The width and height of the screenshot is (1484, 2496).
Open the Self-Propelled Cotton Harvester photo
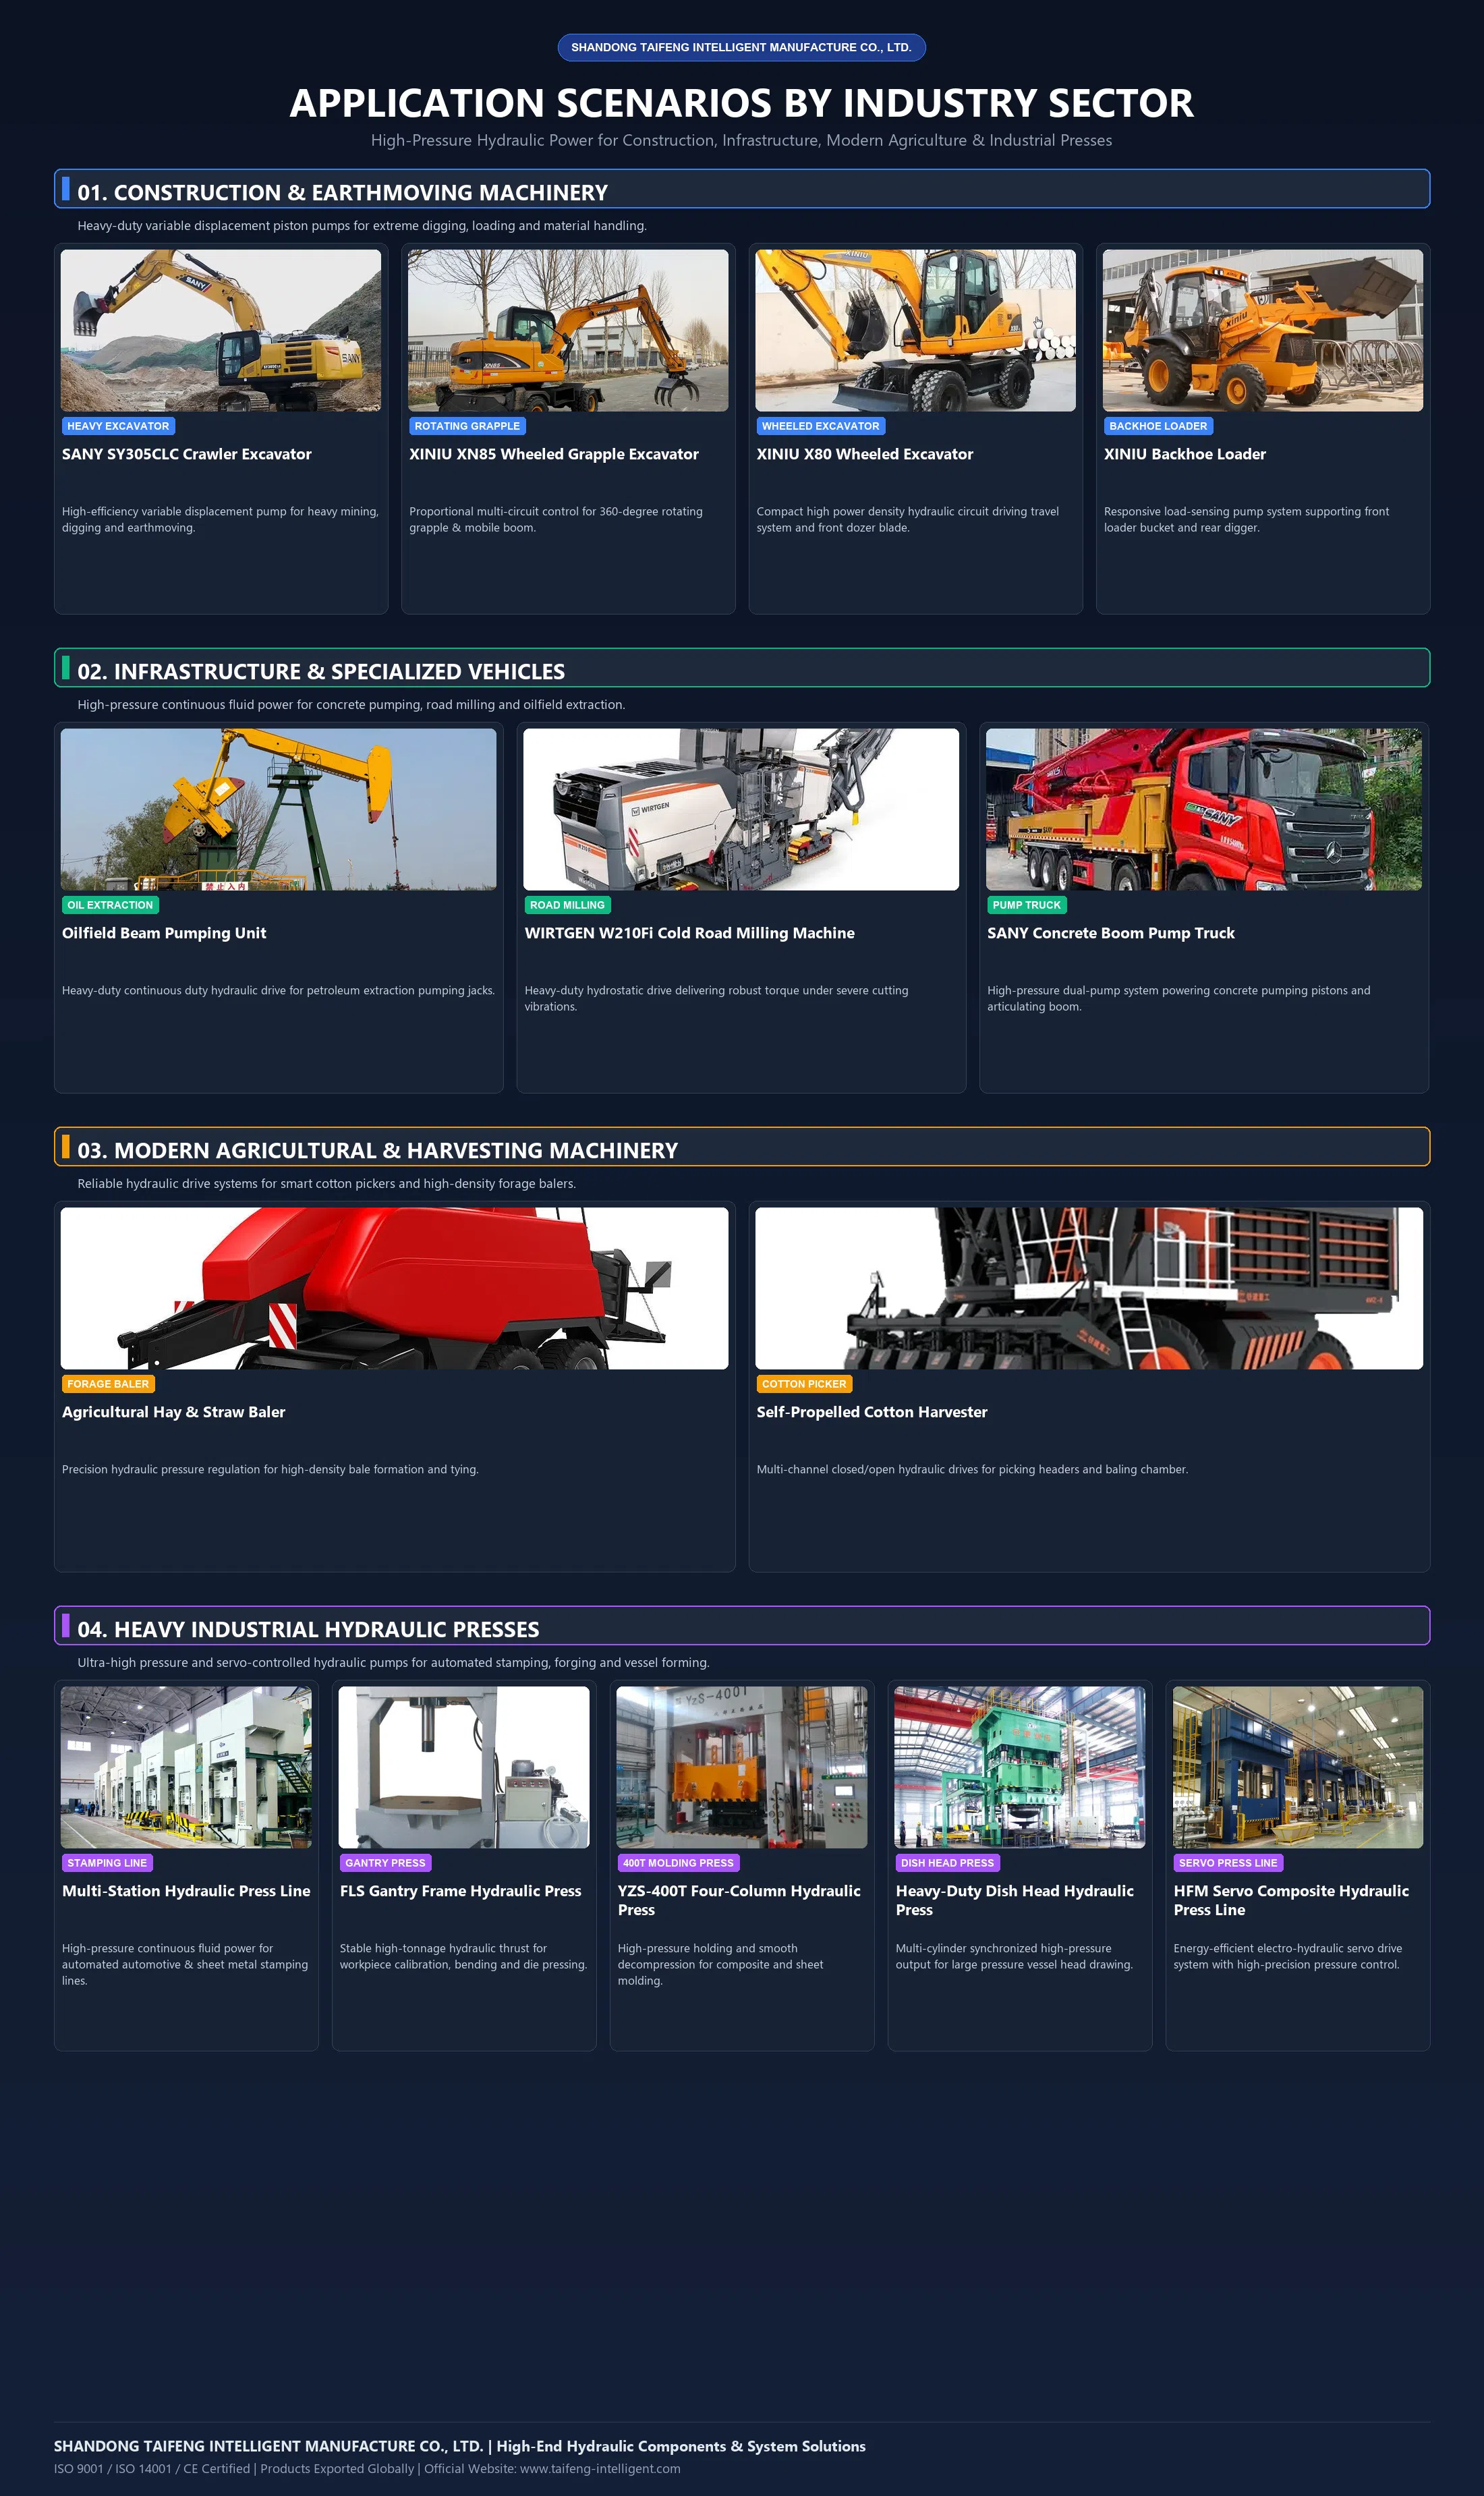1089,1288
